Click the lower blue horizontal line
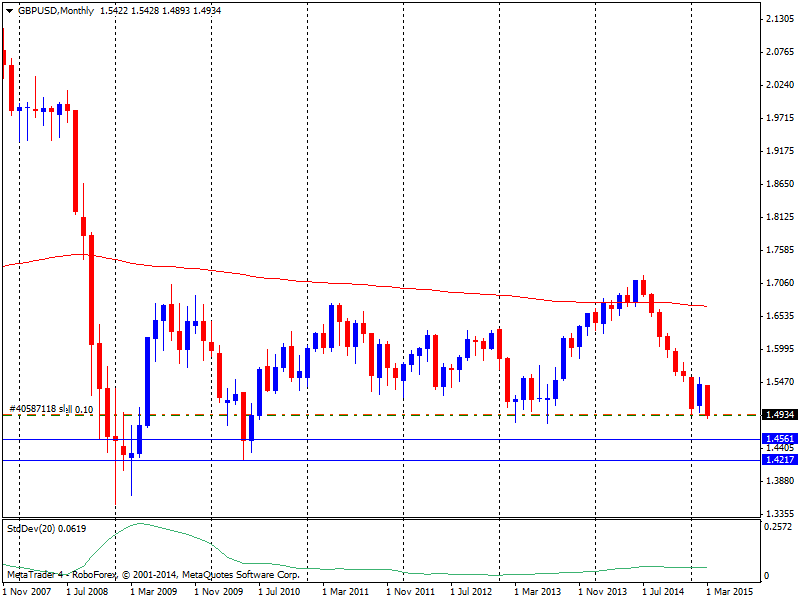800x600 pixels. (383, 461)
